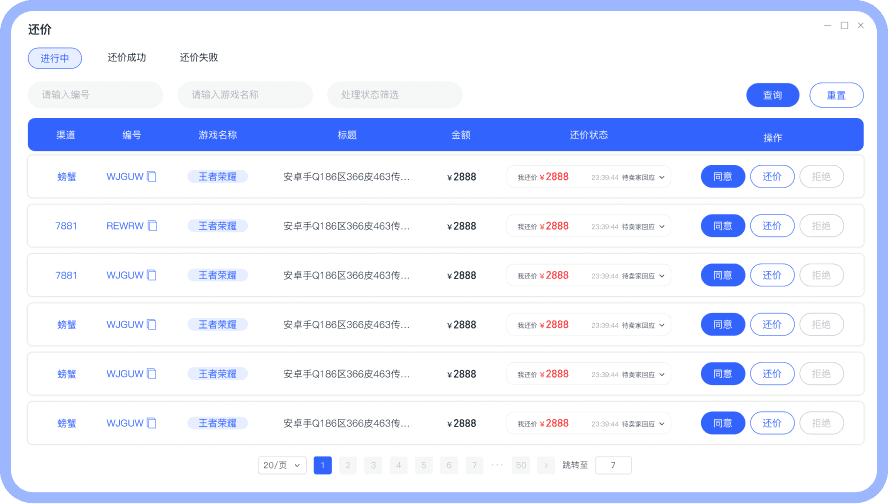Screen dimensions: 888x504
Task: Click 同意 in the 7881 WJGUW row
Action: click(723, 275)
